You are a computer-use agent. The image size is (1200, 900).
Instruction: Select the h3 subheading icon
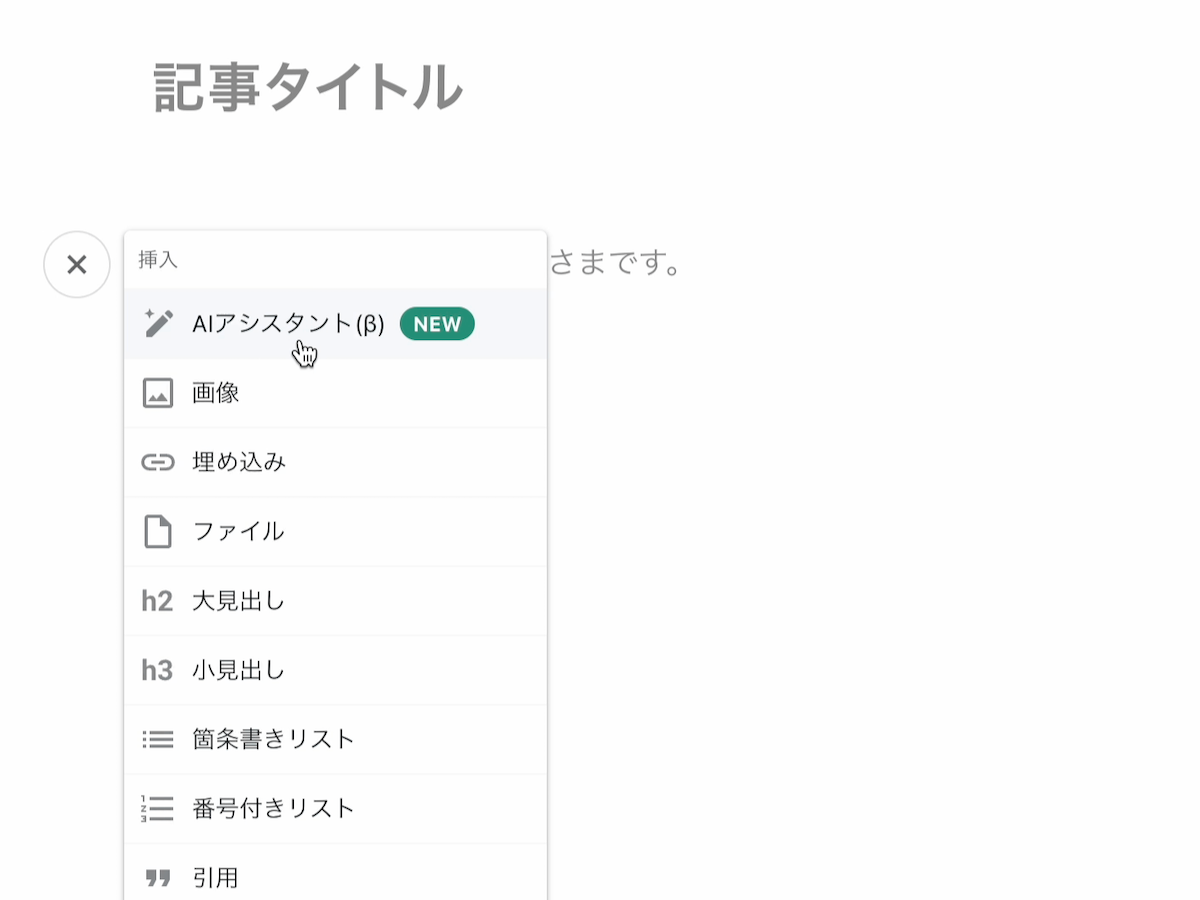coord(157,670)
